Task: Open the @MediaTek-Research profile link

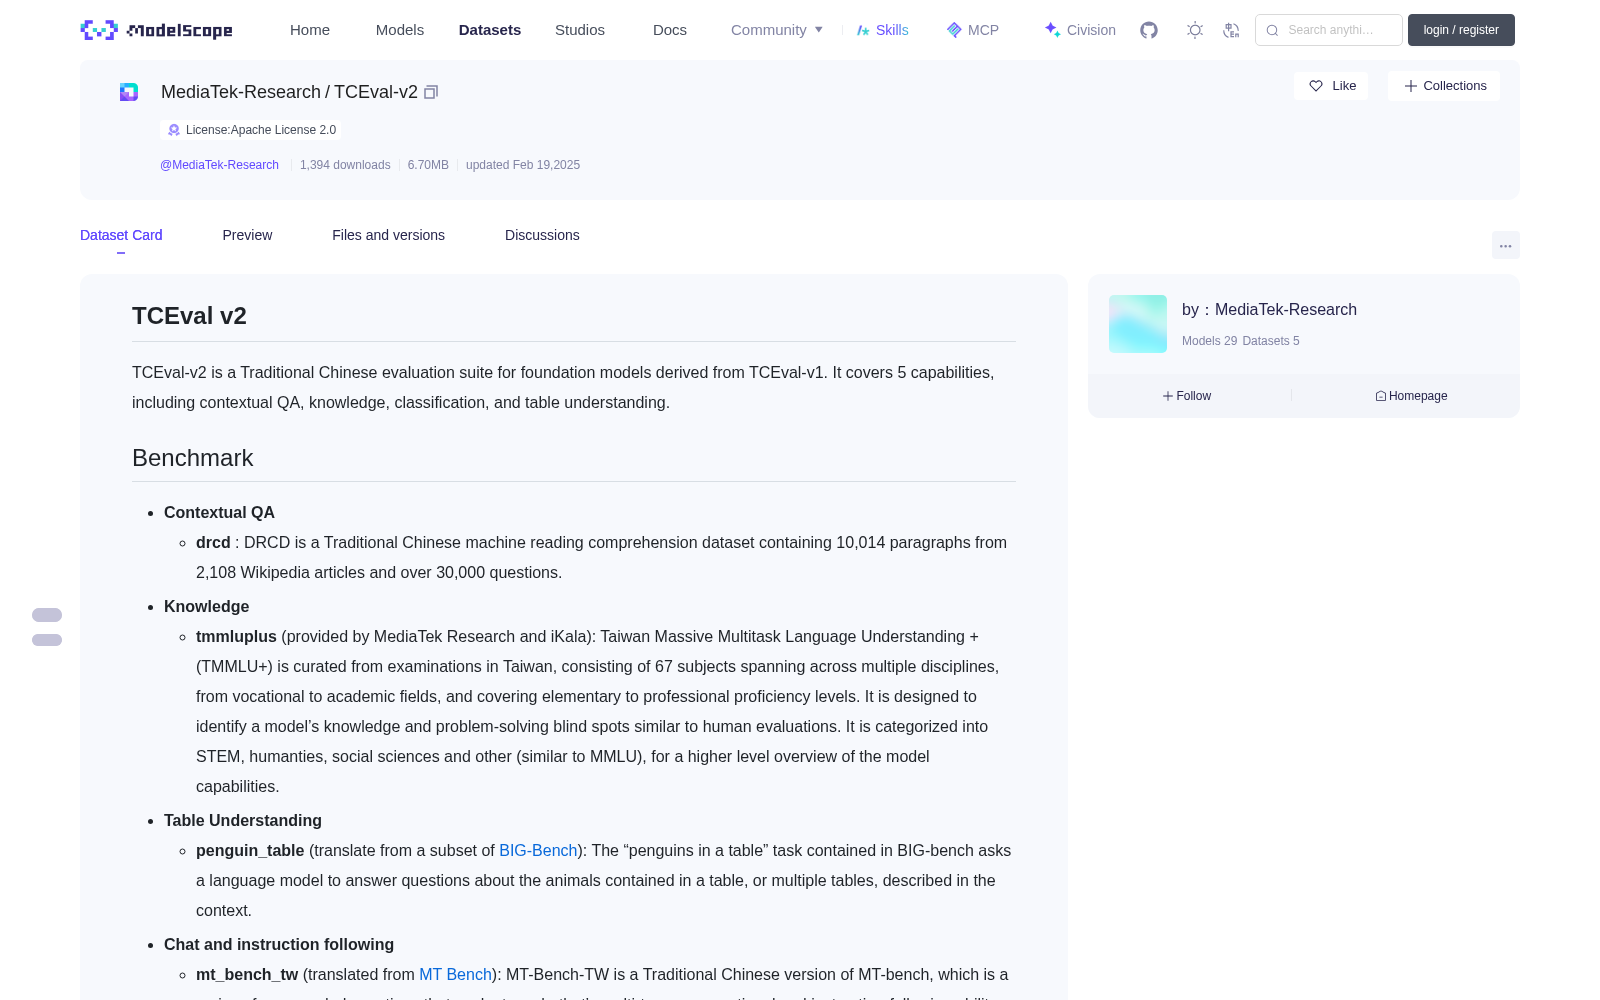Action: click(219, 165)
